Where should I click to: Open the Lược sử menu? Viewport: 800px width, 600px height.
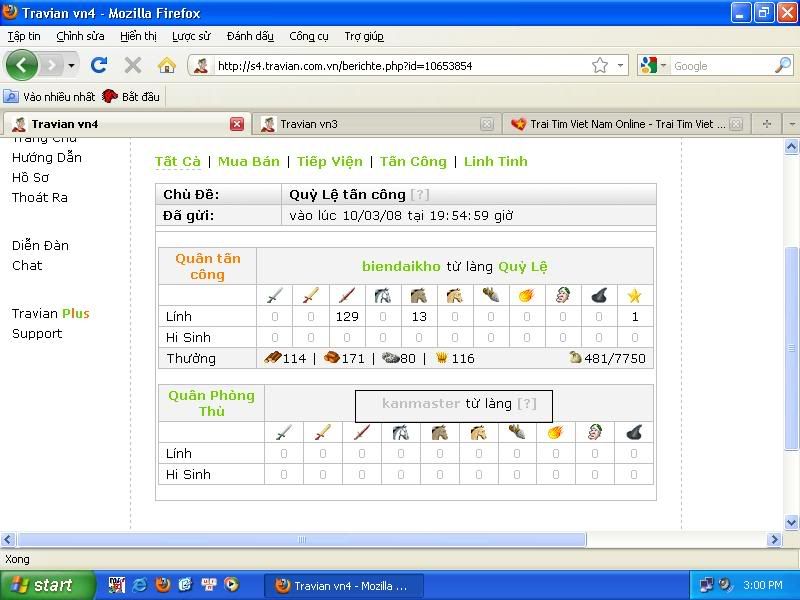pos(191,36)
